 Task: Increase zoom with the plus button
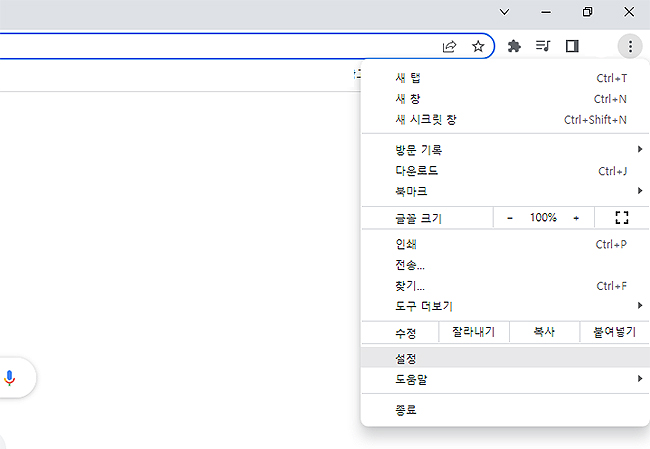[x=576, y=218]
